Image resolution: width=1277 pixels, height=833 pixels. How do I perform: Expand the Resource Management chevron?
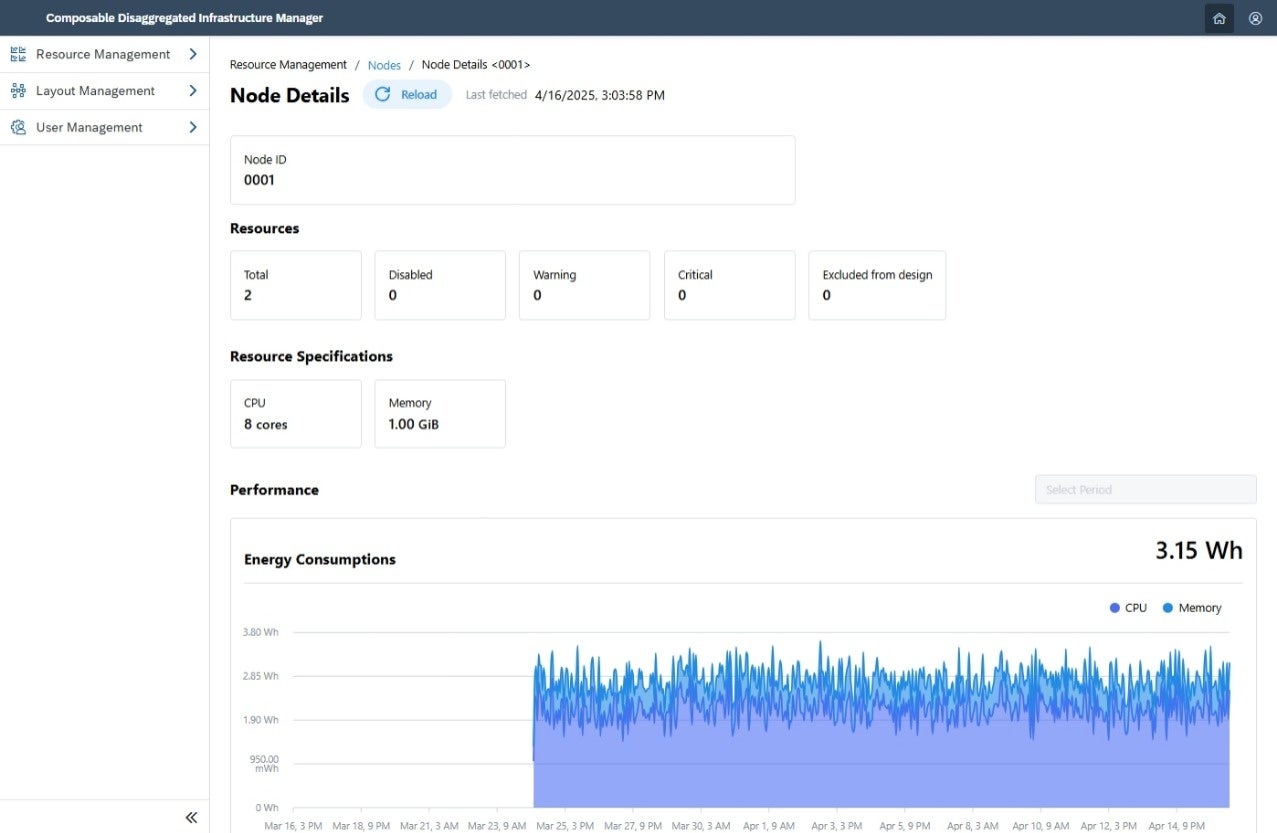(193, 54)
